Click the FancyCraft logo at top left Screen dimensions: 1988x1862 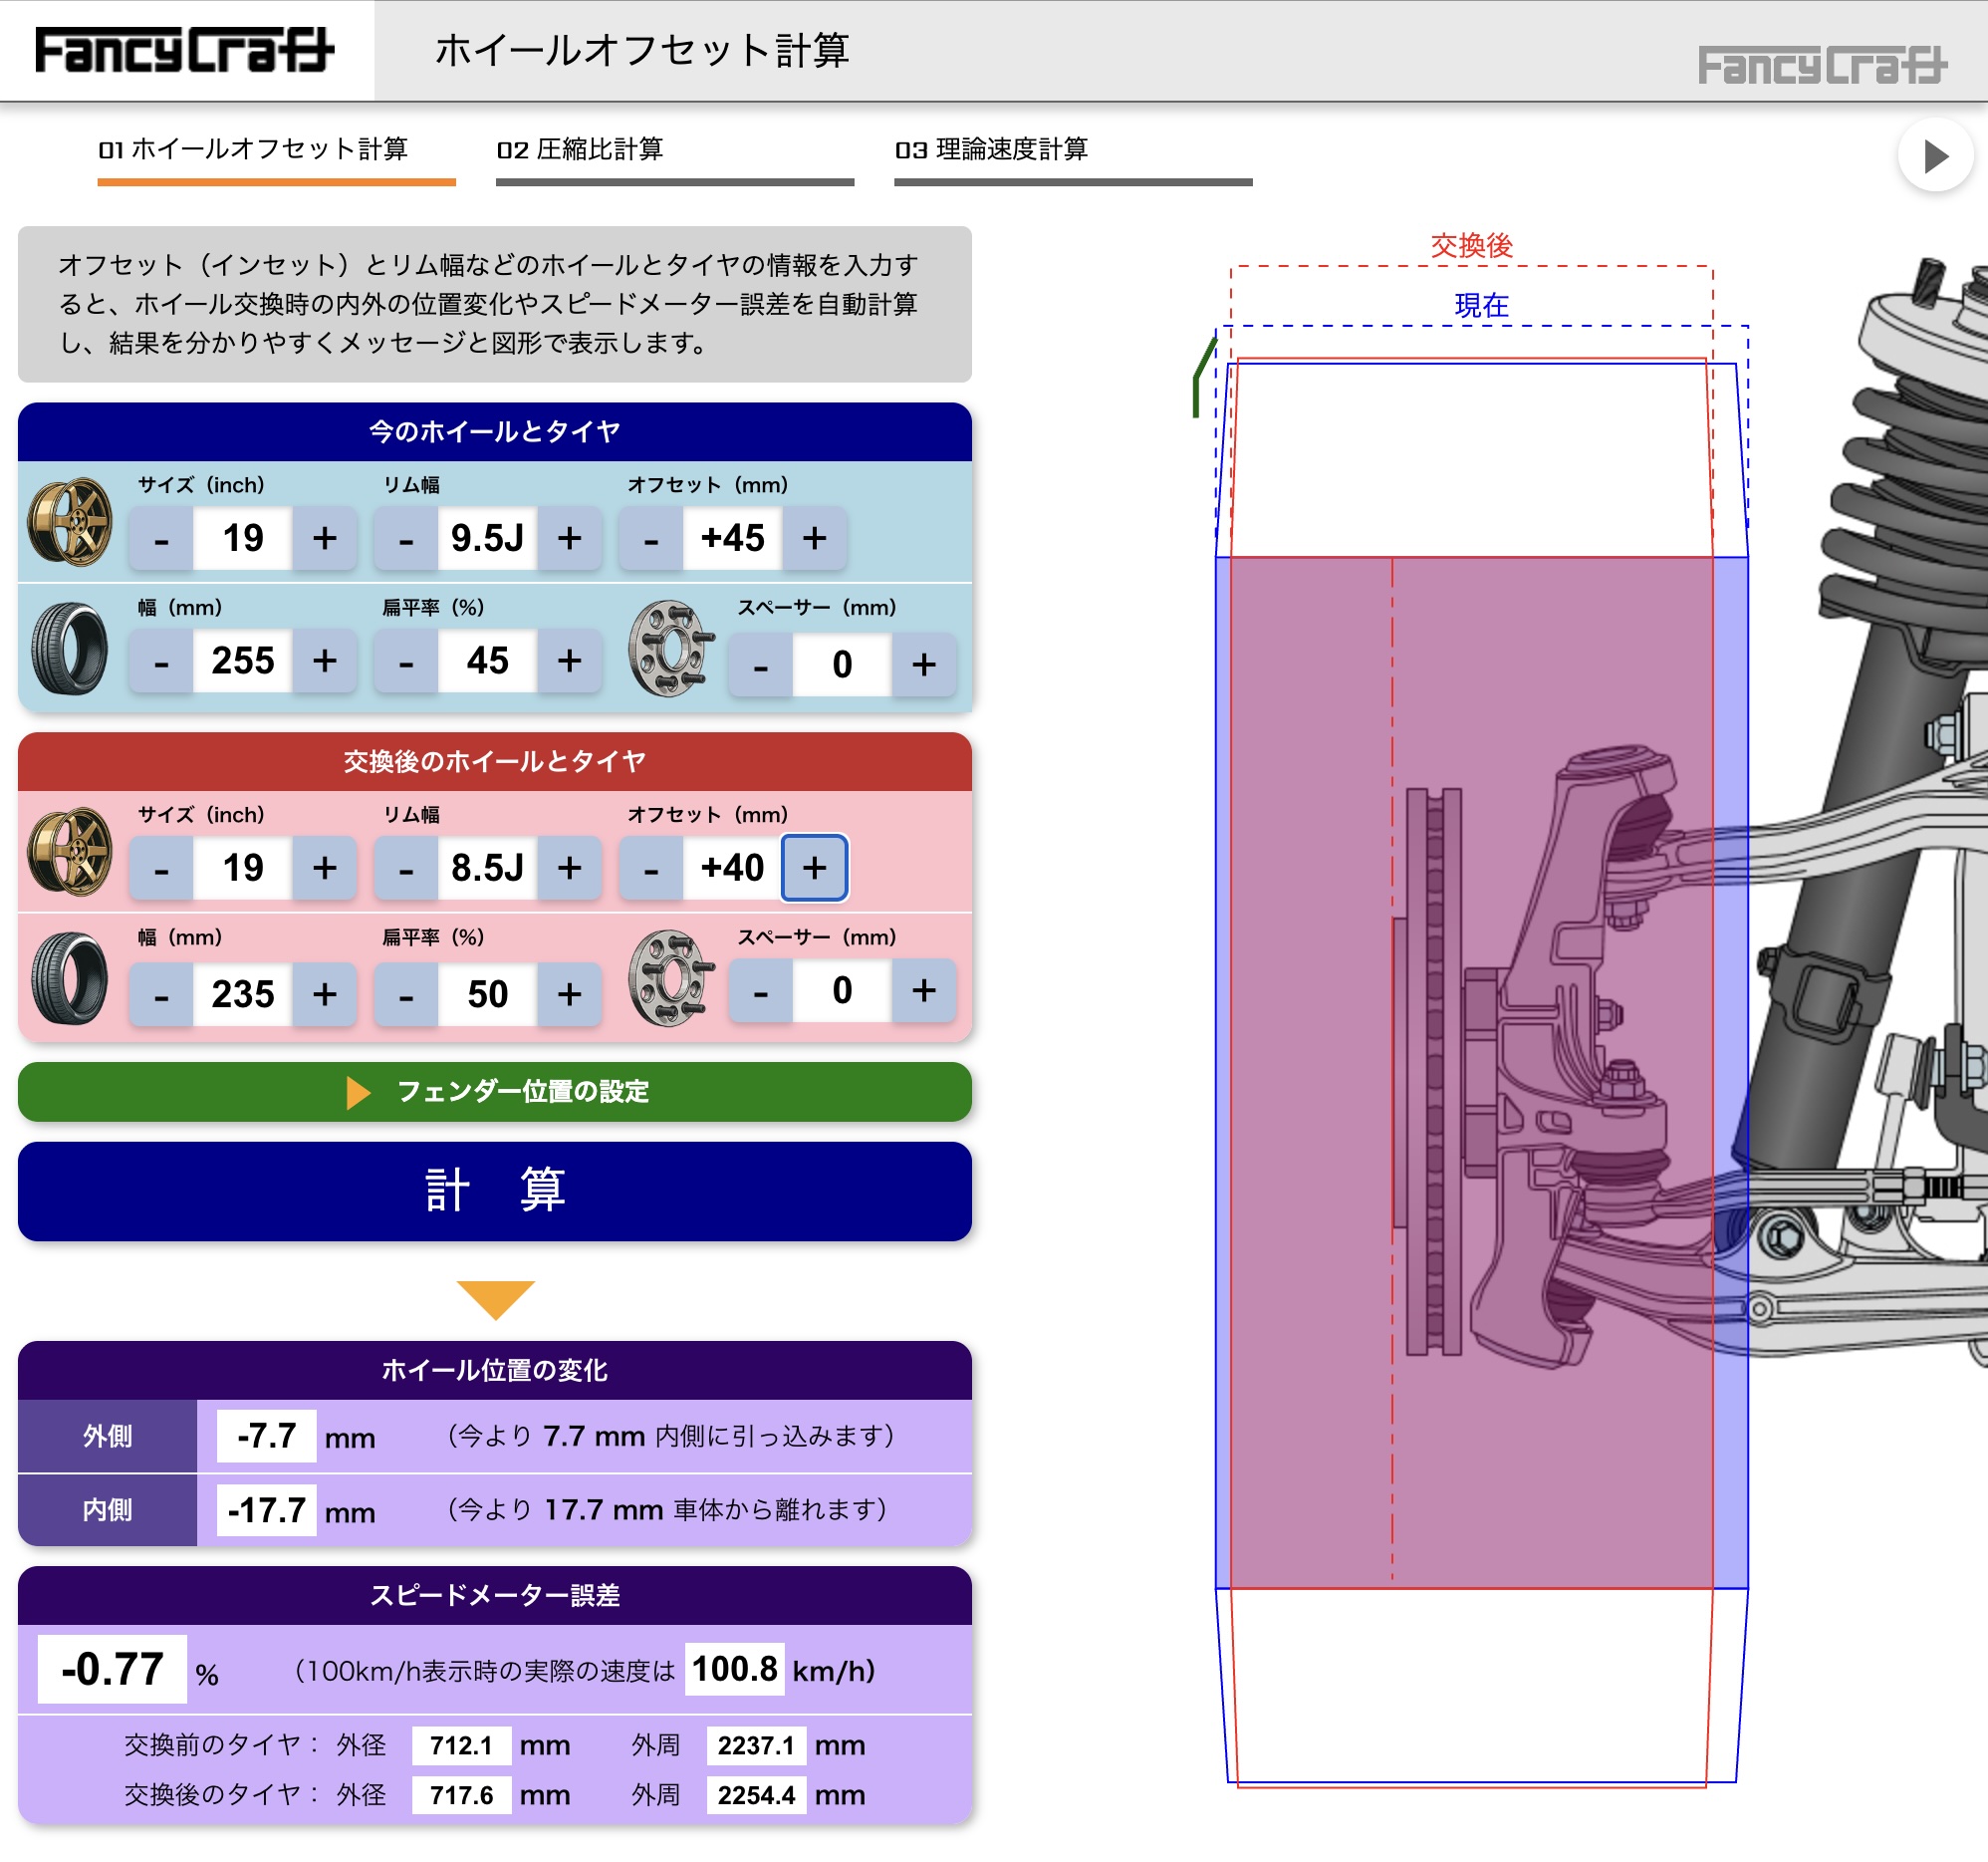pyautogui.click(x=185, y=50)
